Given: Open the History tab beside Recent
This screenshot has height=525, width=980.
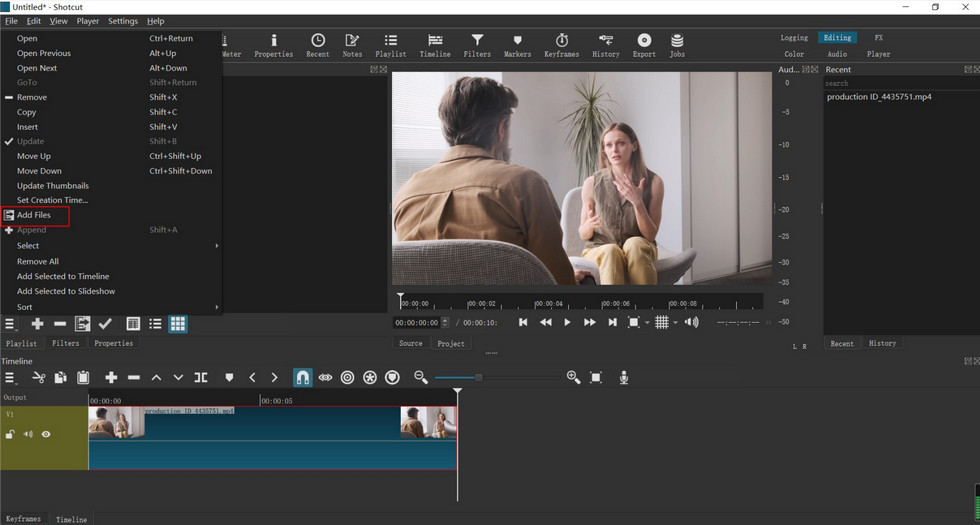Looking at the screenshot, I should (x=882, y=343).
